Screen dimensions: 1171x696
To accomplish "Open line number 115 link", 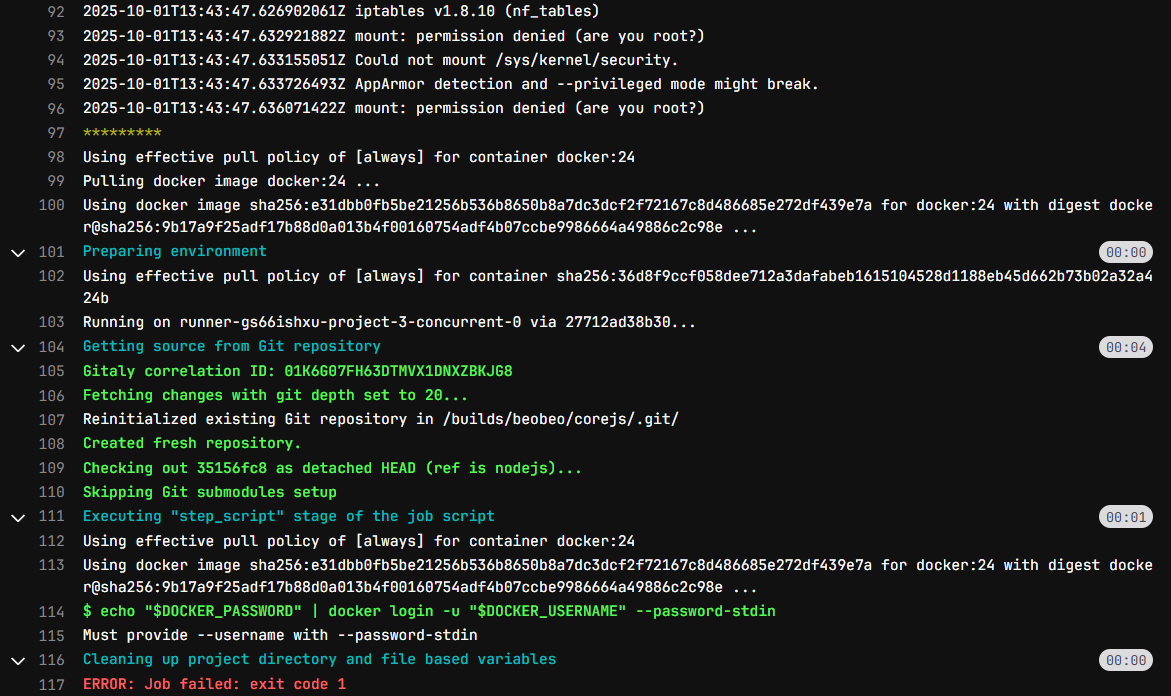I will (x=51, y=635).
